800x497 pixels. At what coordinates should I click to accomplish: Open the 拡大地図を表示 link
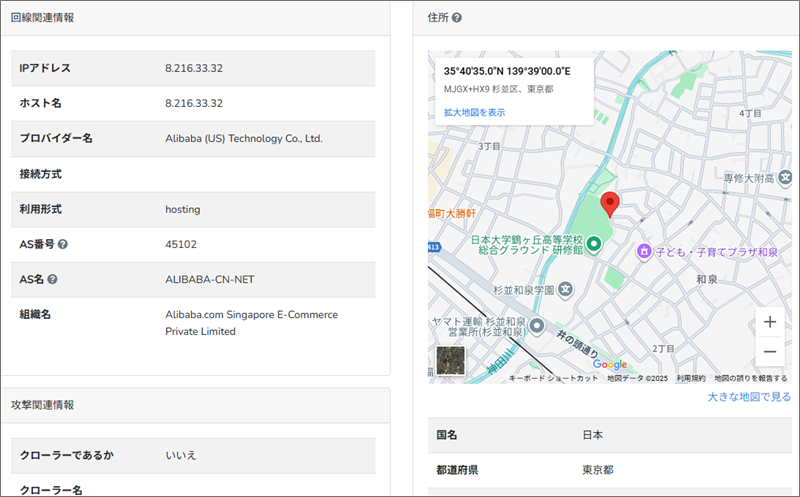click(474, 112)
